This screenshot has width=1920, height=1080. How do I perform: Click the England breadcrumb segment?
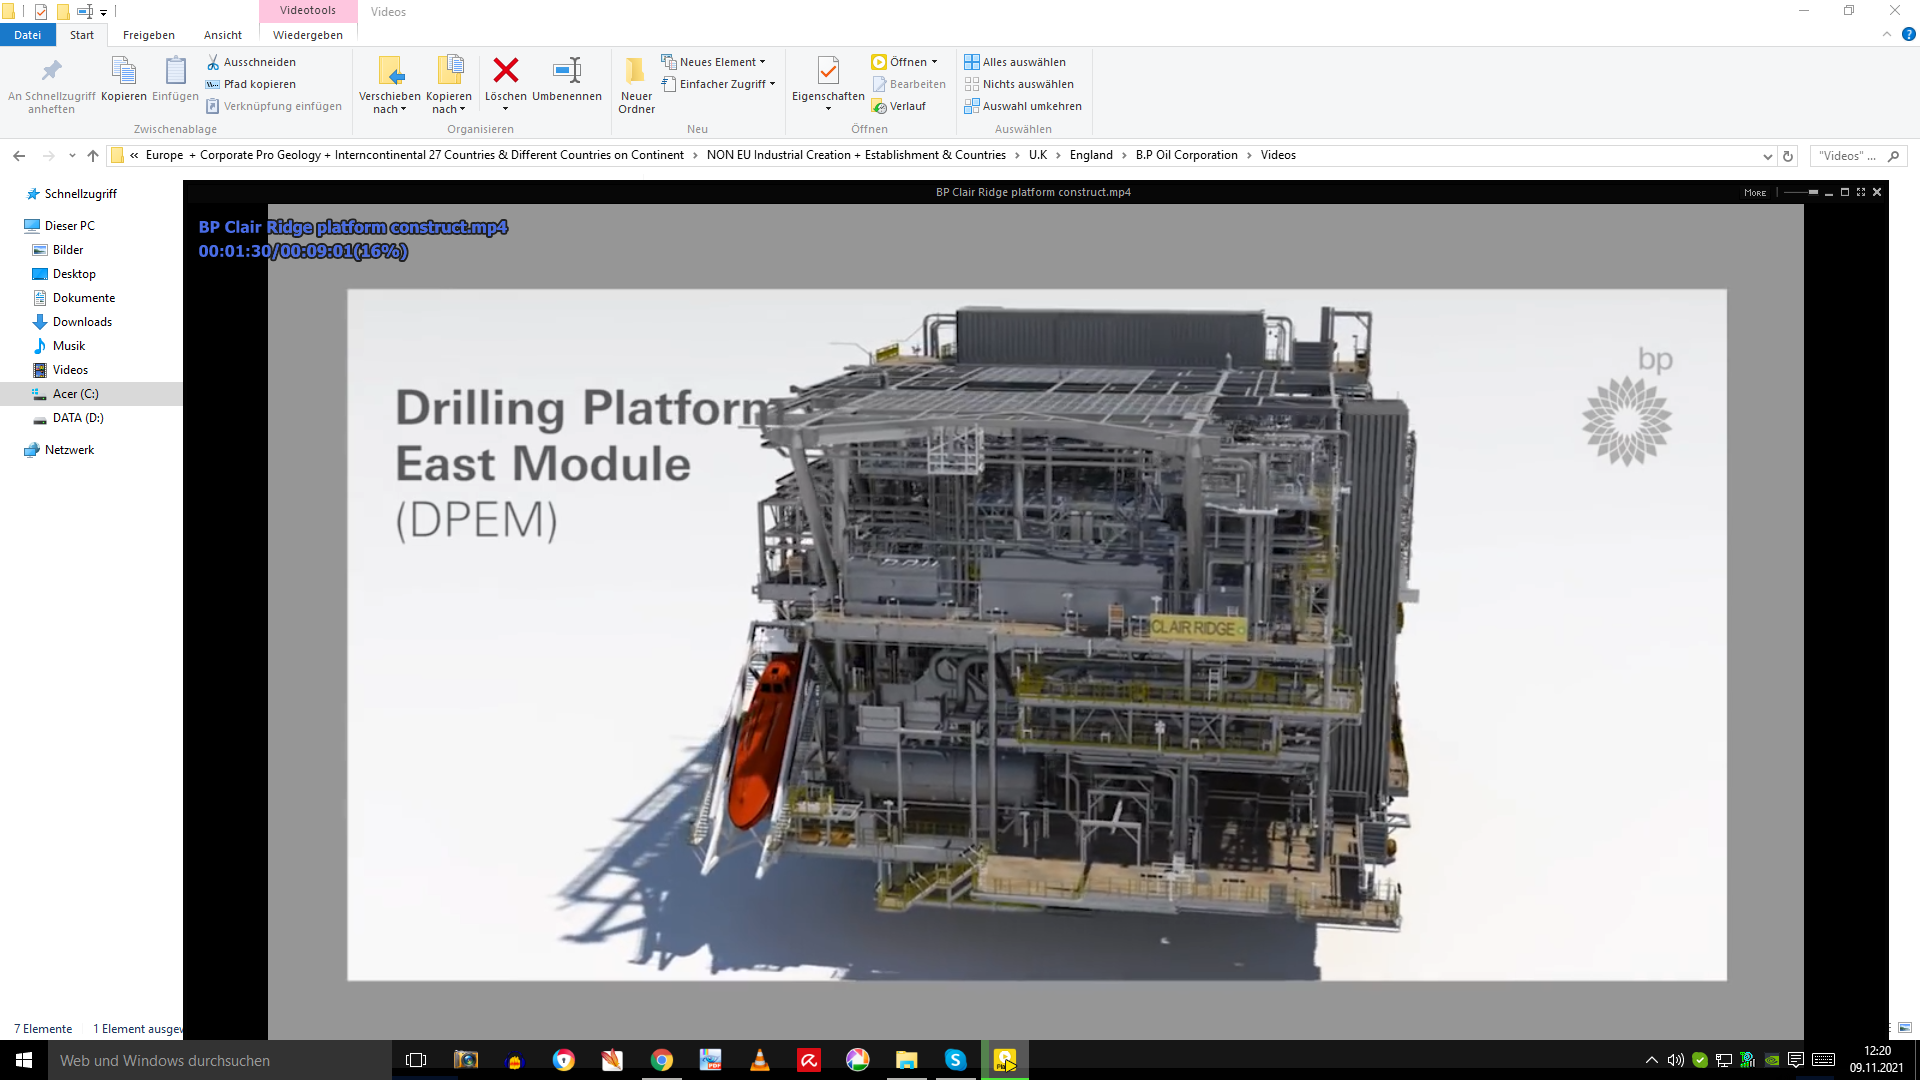coord(1091,155)
